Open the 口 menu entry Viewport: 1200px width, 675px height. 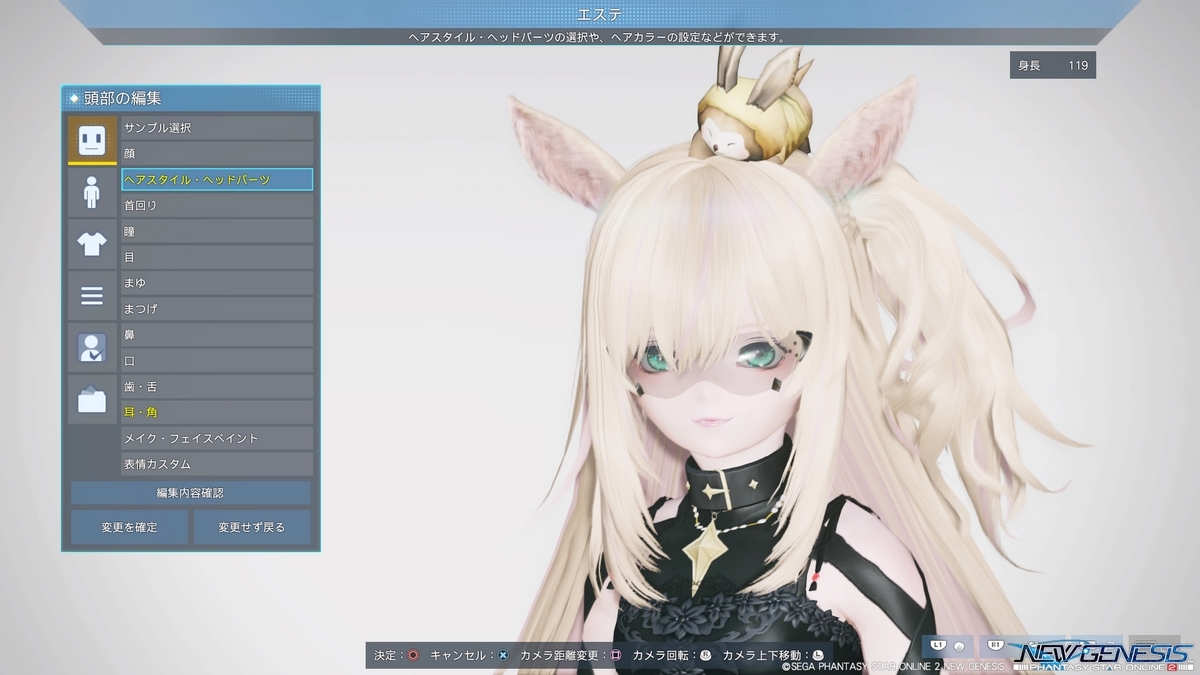[217, 361]
